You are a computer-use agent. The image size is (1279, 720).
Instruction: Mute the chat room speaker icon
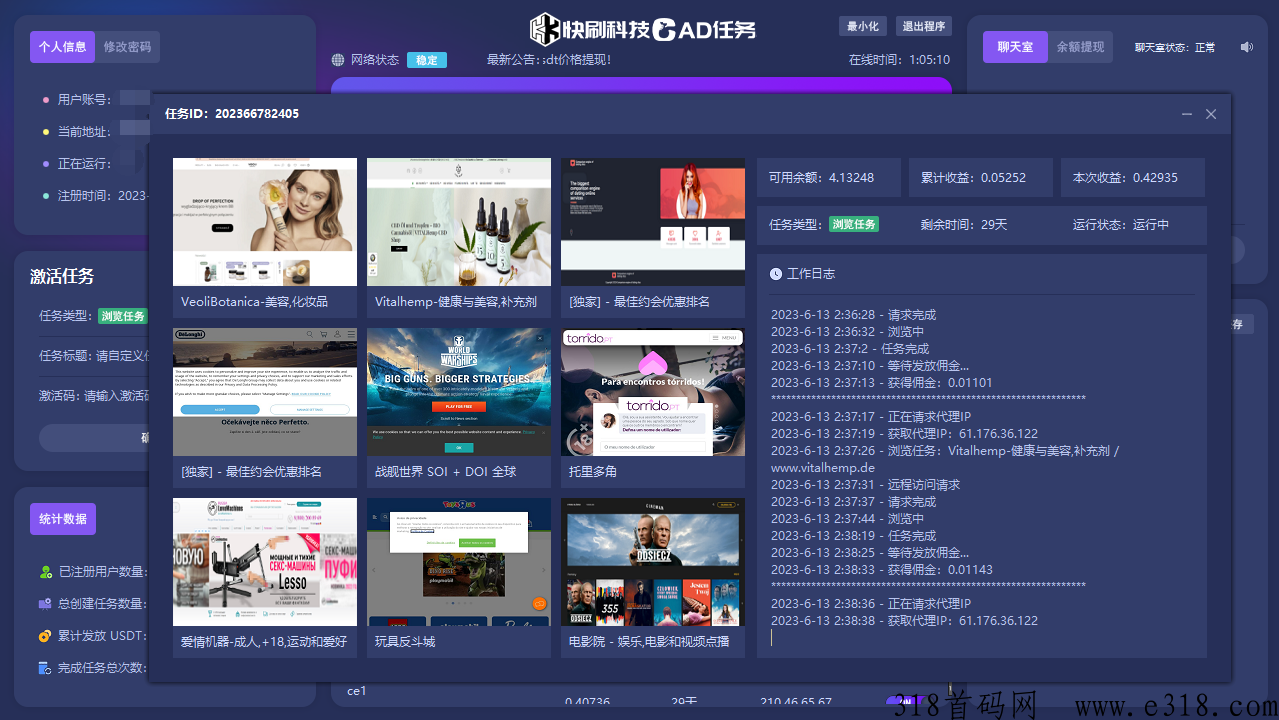point(1246,47)
